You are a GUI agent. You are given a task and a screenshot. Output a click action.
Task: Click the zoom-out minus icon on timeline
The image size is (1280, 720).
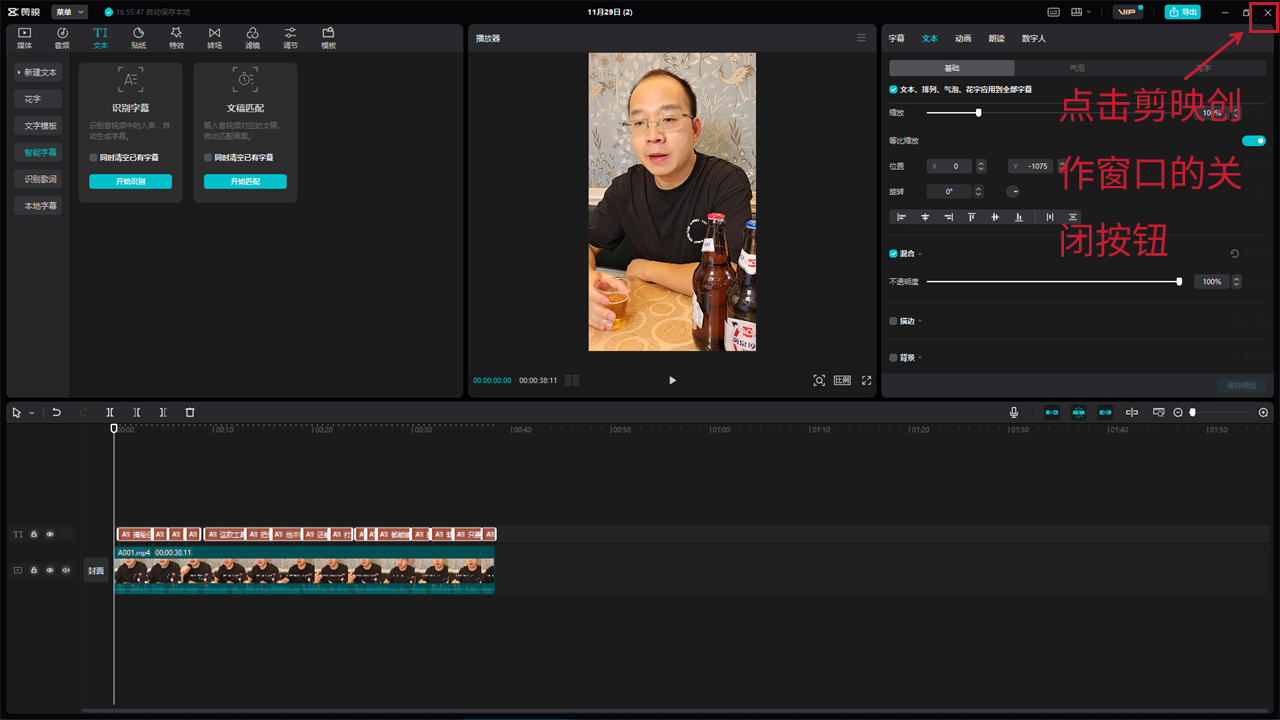click(1178, 412)
